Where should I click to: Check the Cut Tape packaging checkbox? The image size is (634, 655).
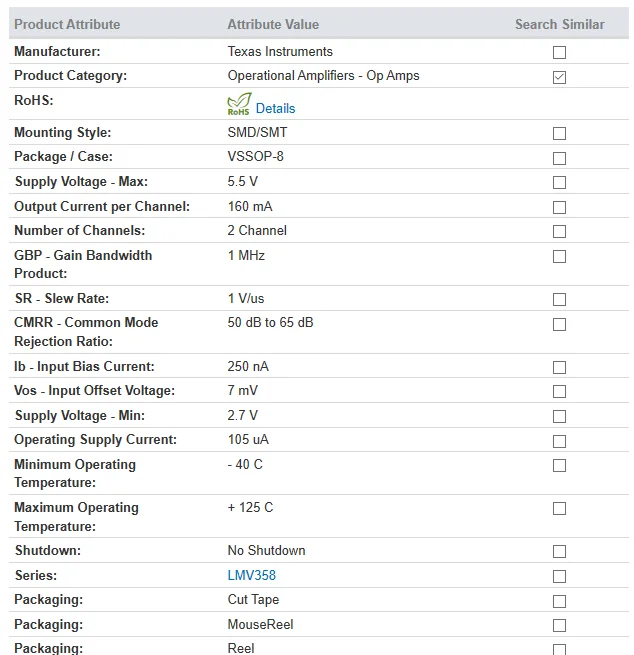tap(559, 602)
